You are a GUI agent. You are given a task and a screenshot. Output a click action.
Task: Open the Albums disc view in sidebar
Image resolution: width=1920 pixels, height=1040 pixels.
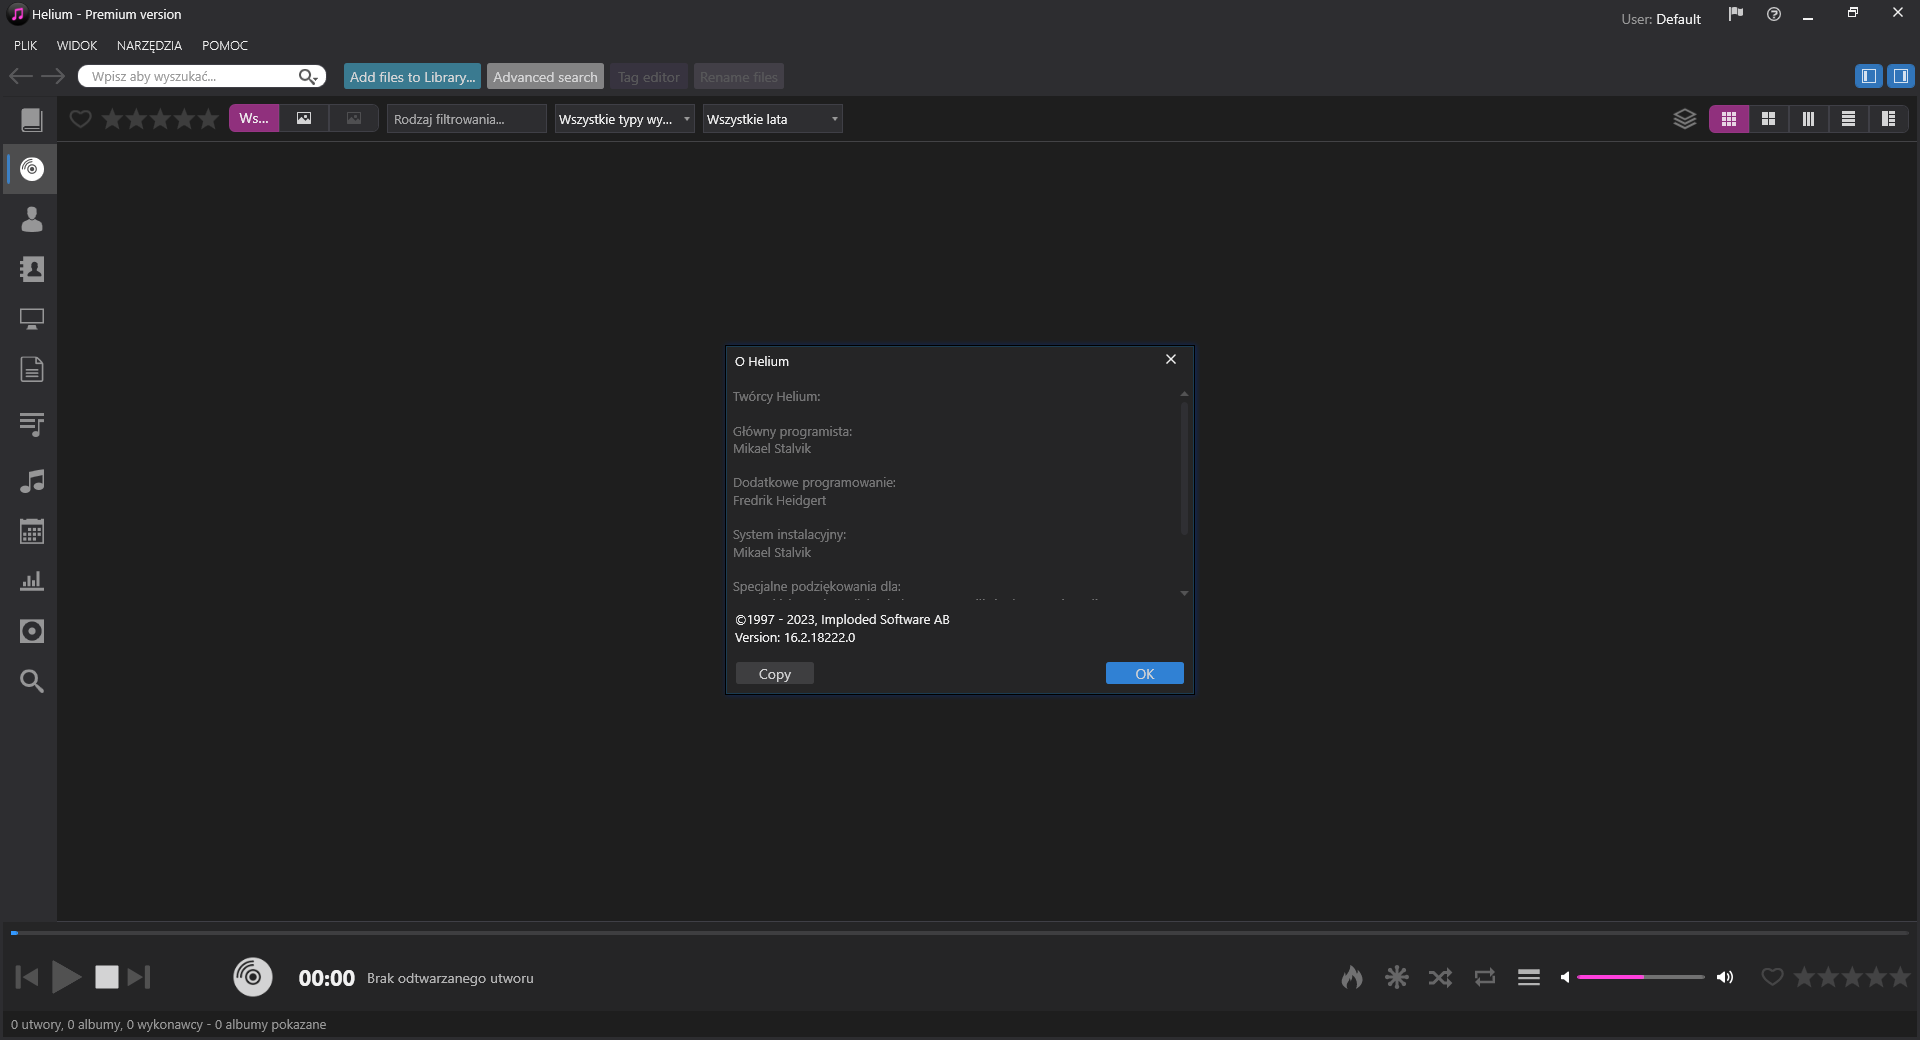pos(32,169)
